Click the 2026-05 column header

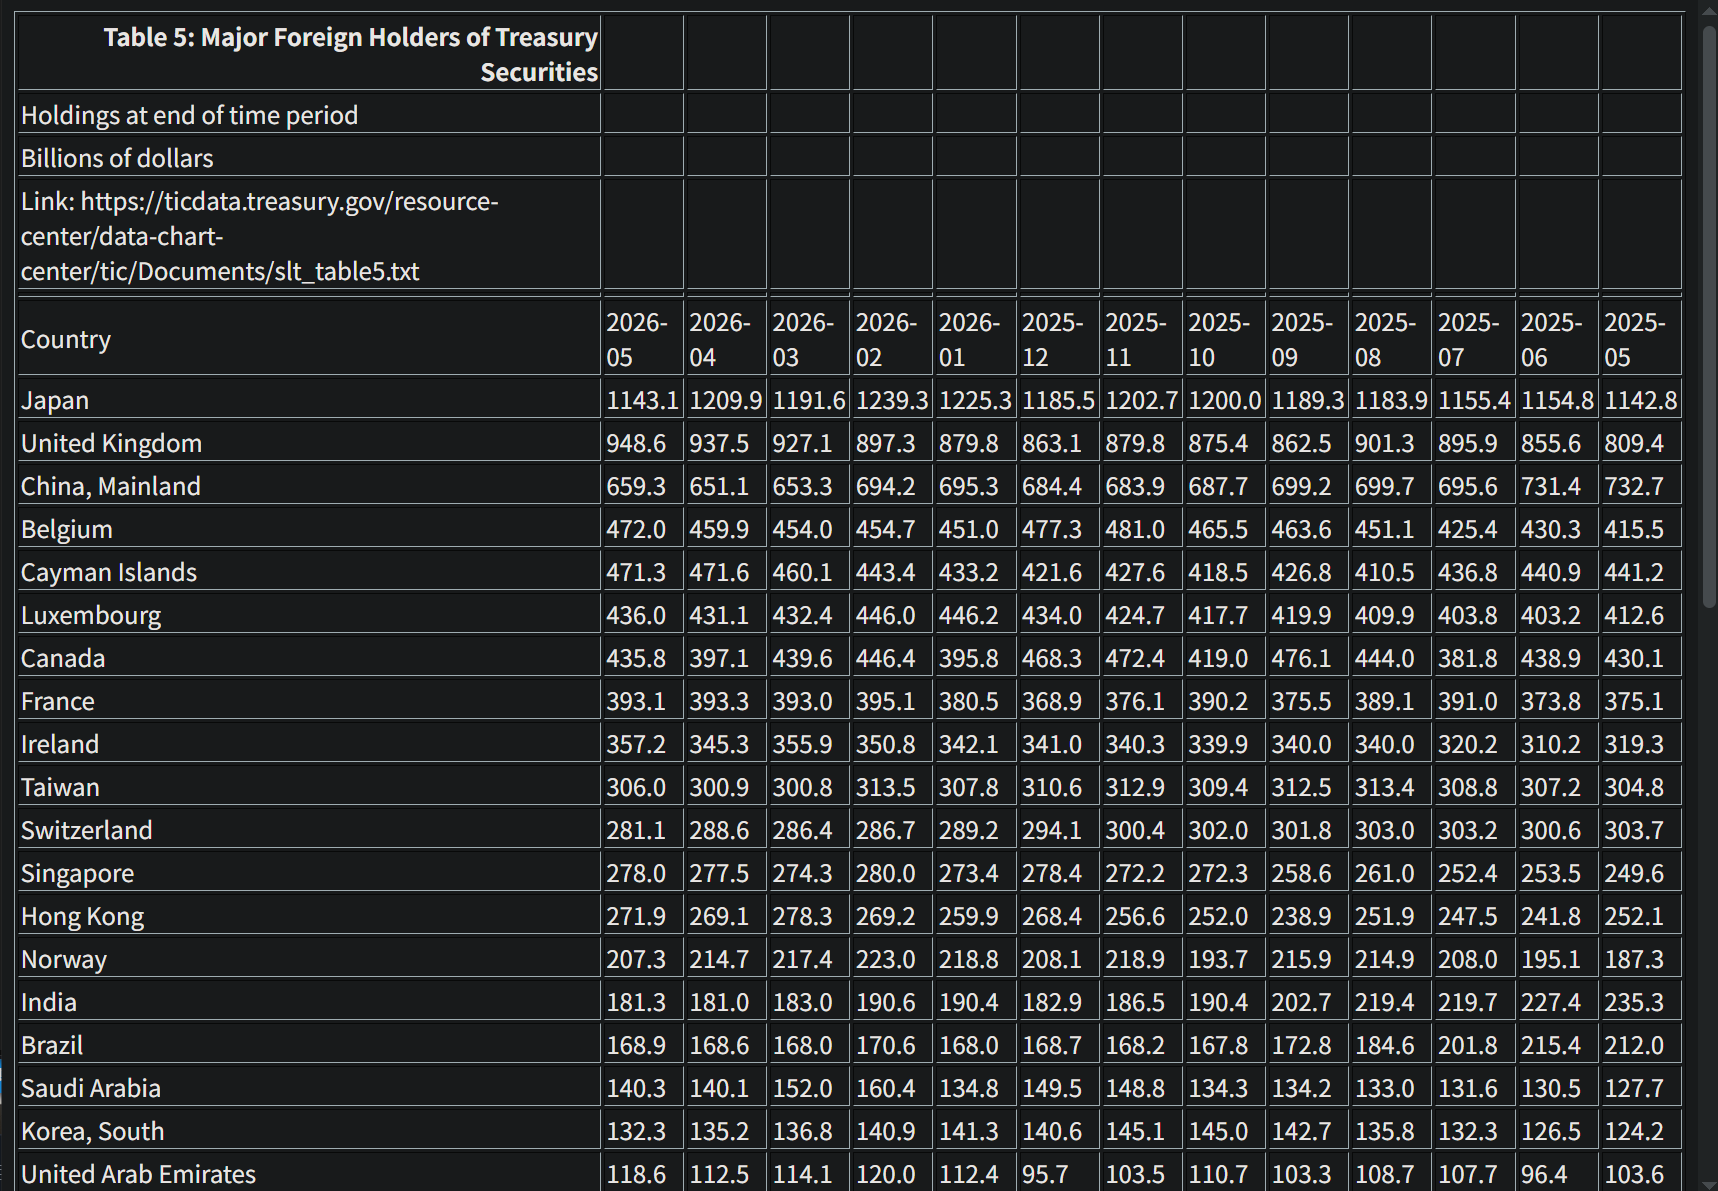644,339
